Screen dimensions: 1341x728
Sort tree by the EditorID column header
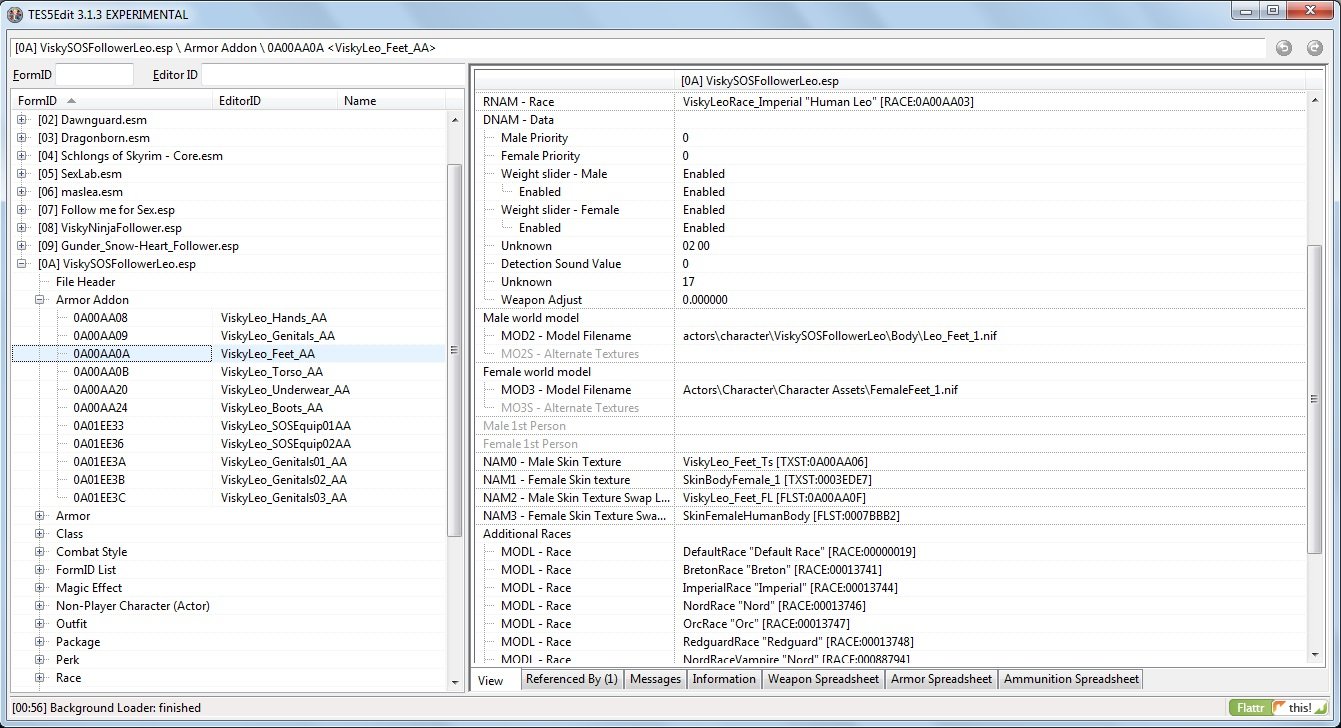tap(276, 101)
